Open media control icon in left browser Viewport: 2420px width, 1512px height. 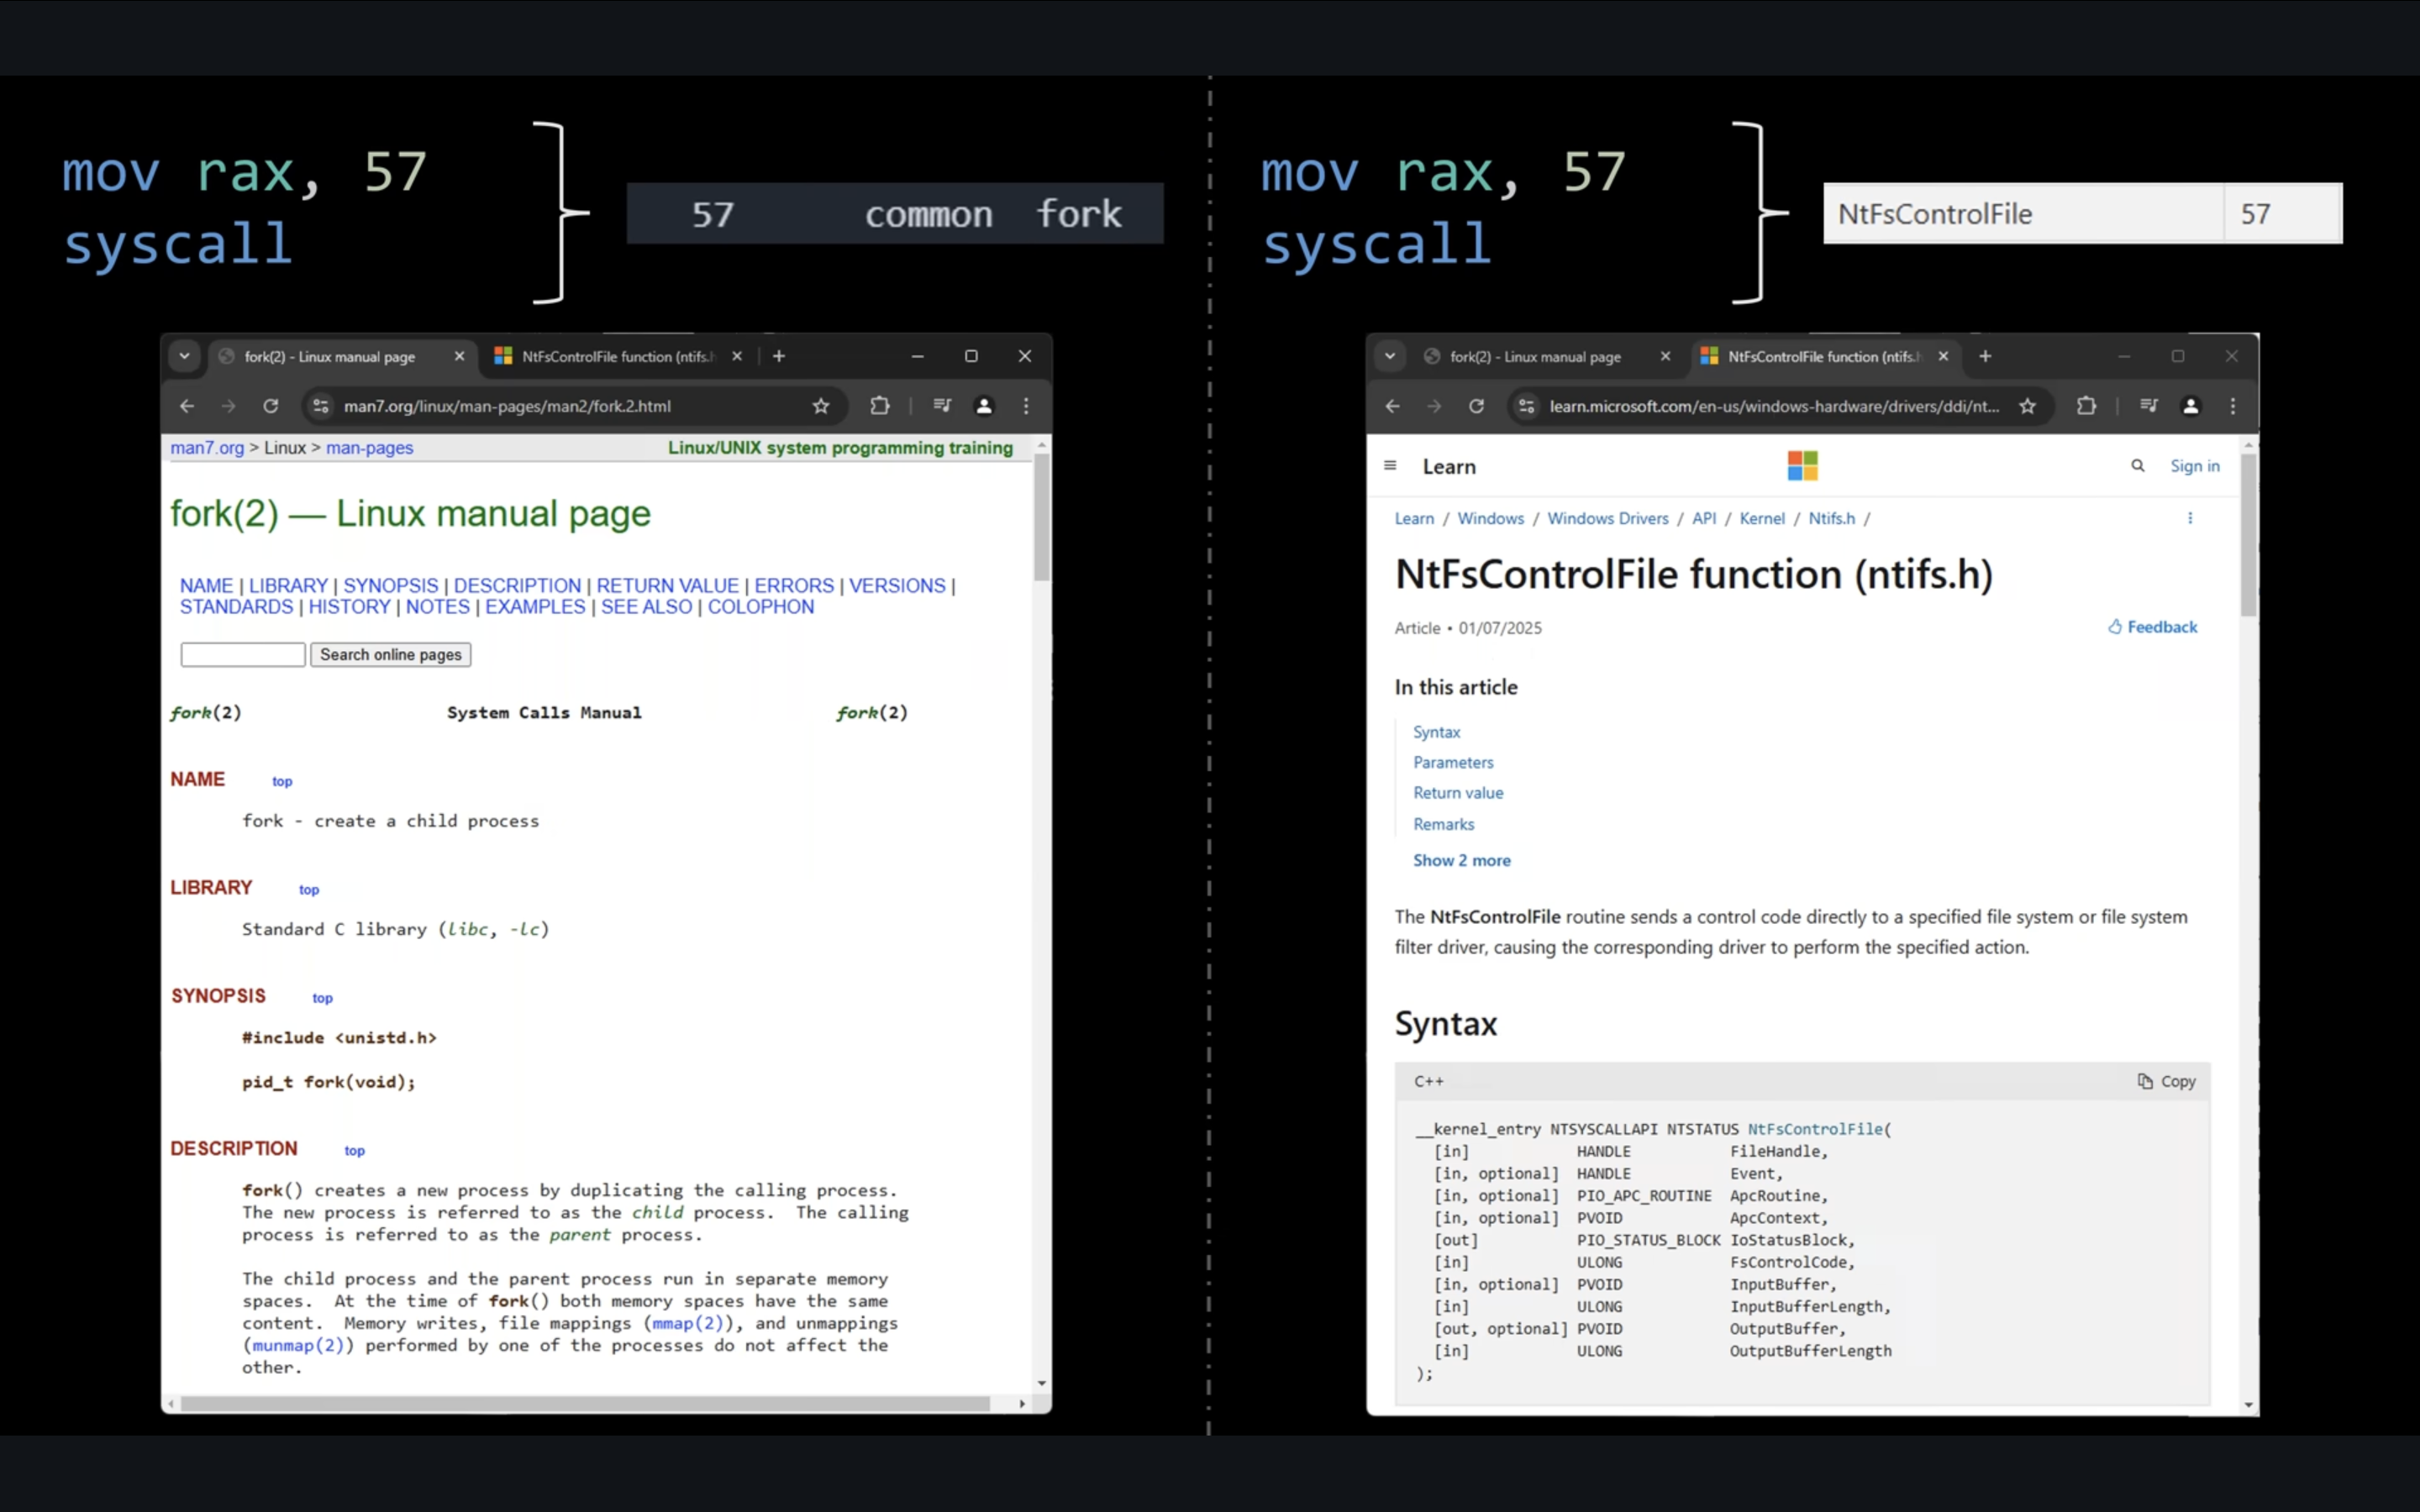[x=942, y=406]
